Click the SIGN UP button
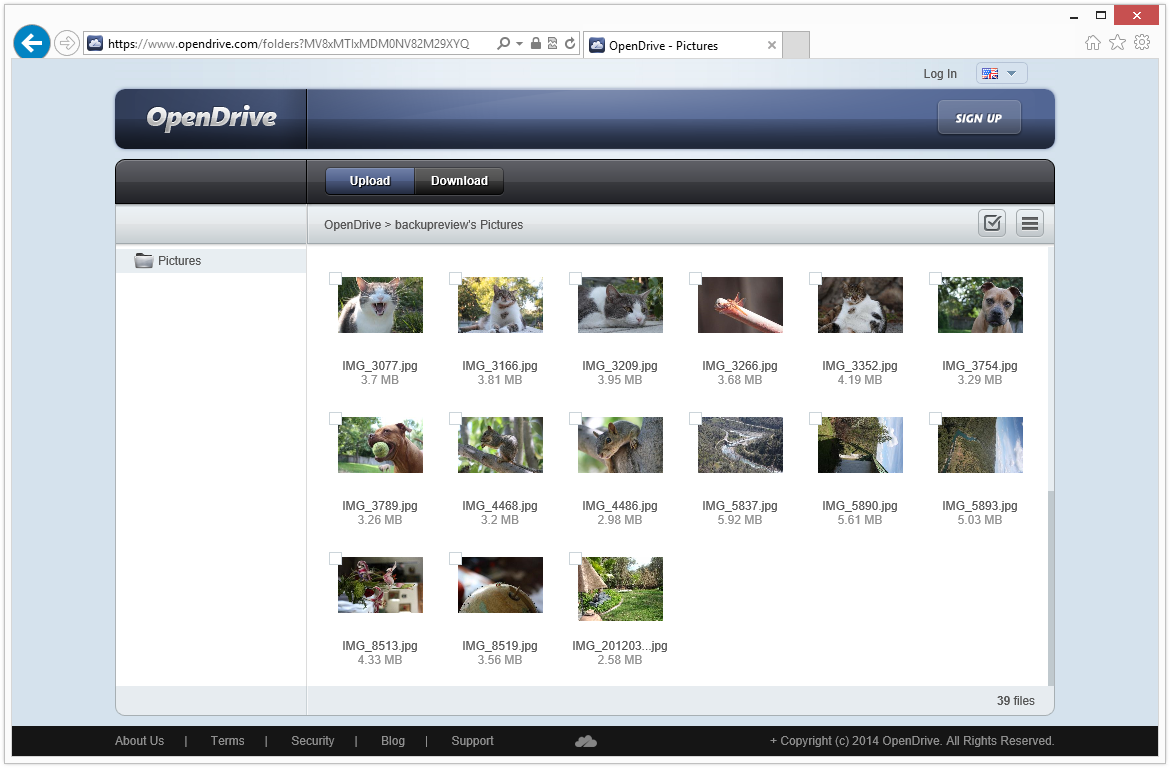1170x768 pixels. 978,118
